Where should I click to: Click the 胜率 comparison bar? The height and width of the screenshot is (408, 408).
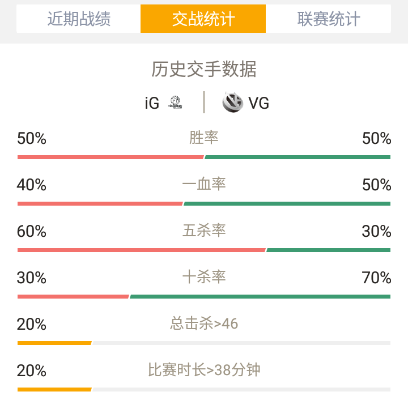204,157
